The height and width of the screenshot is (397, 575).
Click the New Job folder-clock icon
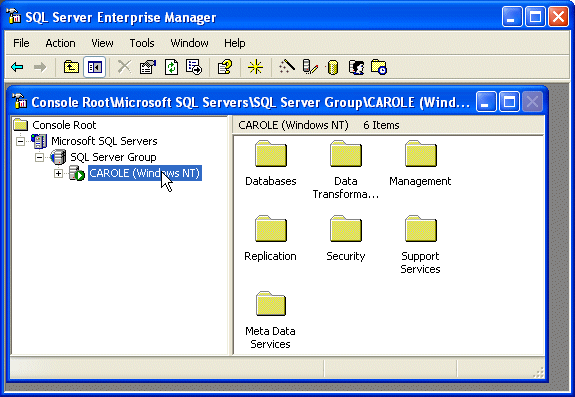click(x=379, y=67)
